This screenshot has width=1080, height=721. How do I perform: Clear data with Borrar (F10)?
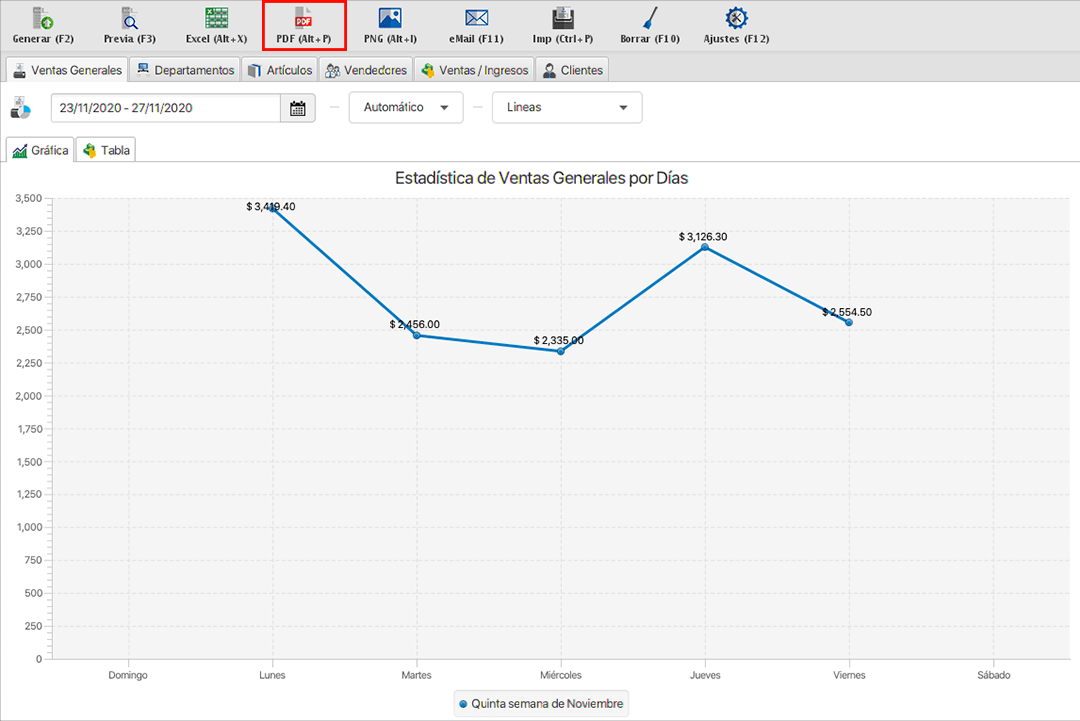pos(649,26)
